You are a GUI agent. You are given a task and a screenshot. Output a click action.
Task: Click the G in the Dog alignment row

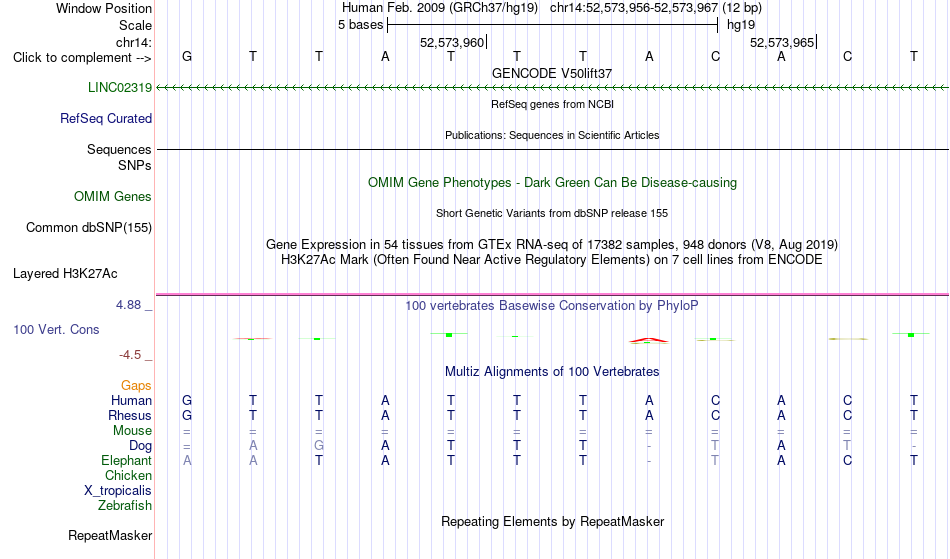(319, 446)
